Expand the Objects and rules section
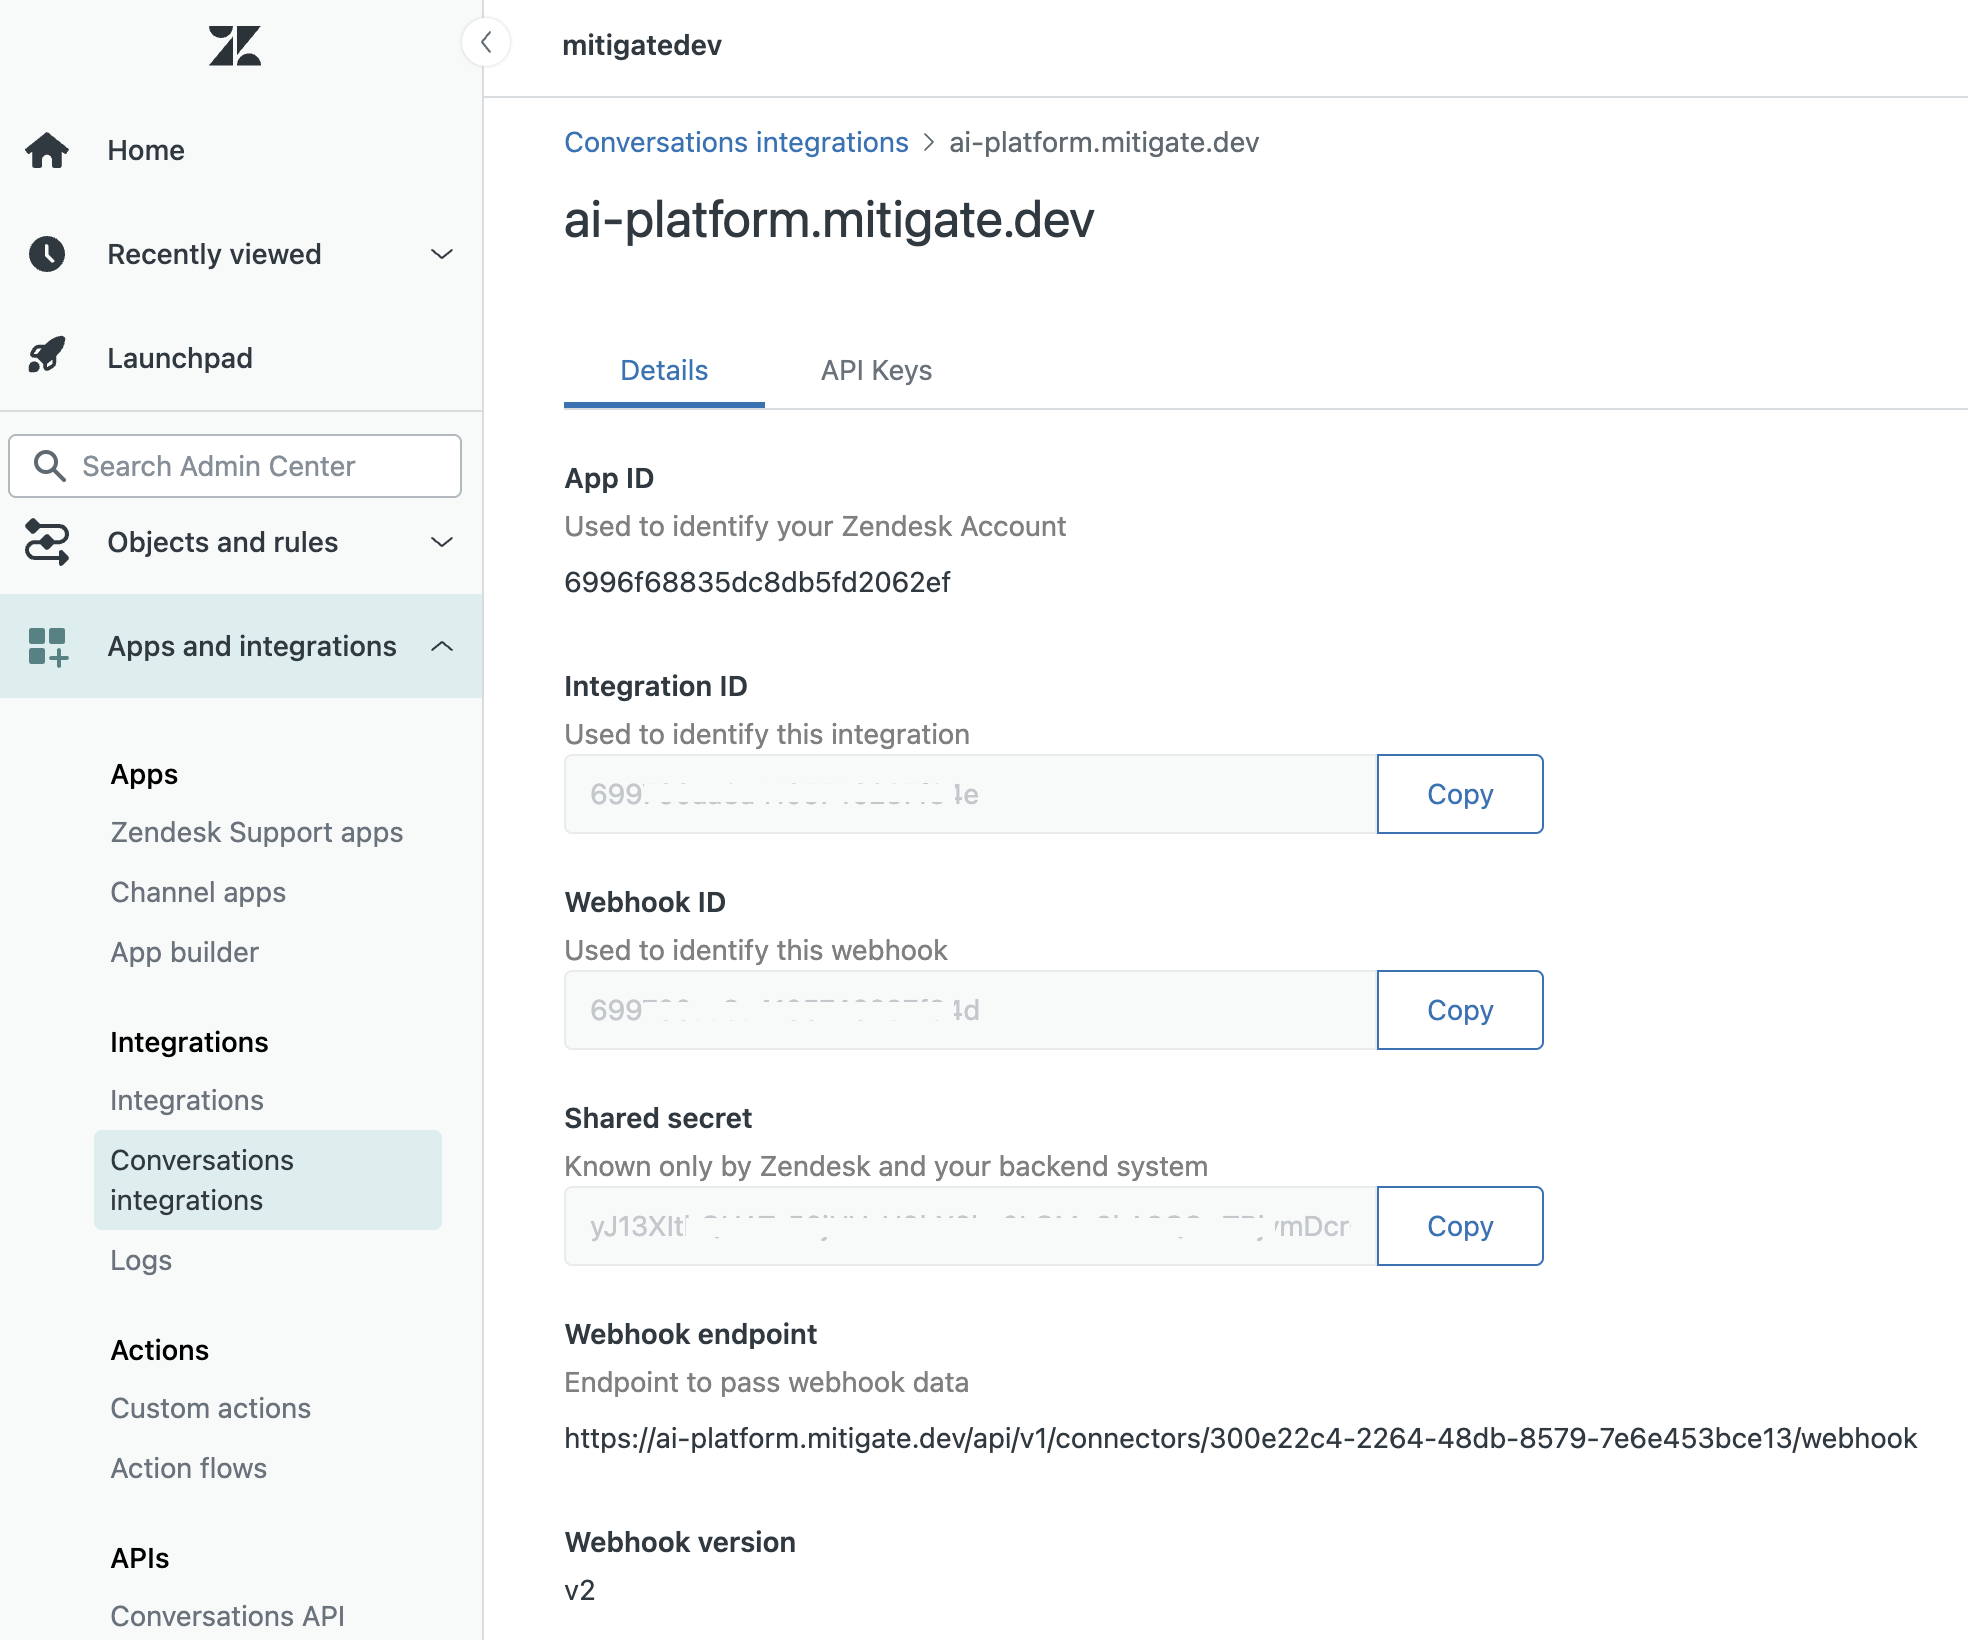 click(441, 542)
